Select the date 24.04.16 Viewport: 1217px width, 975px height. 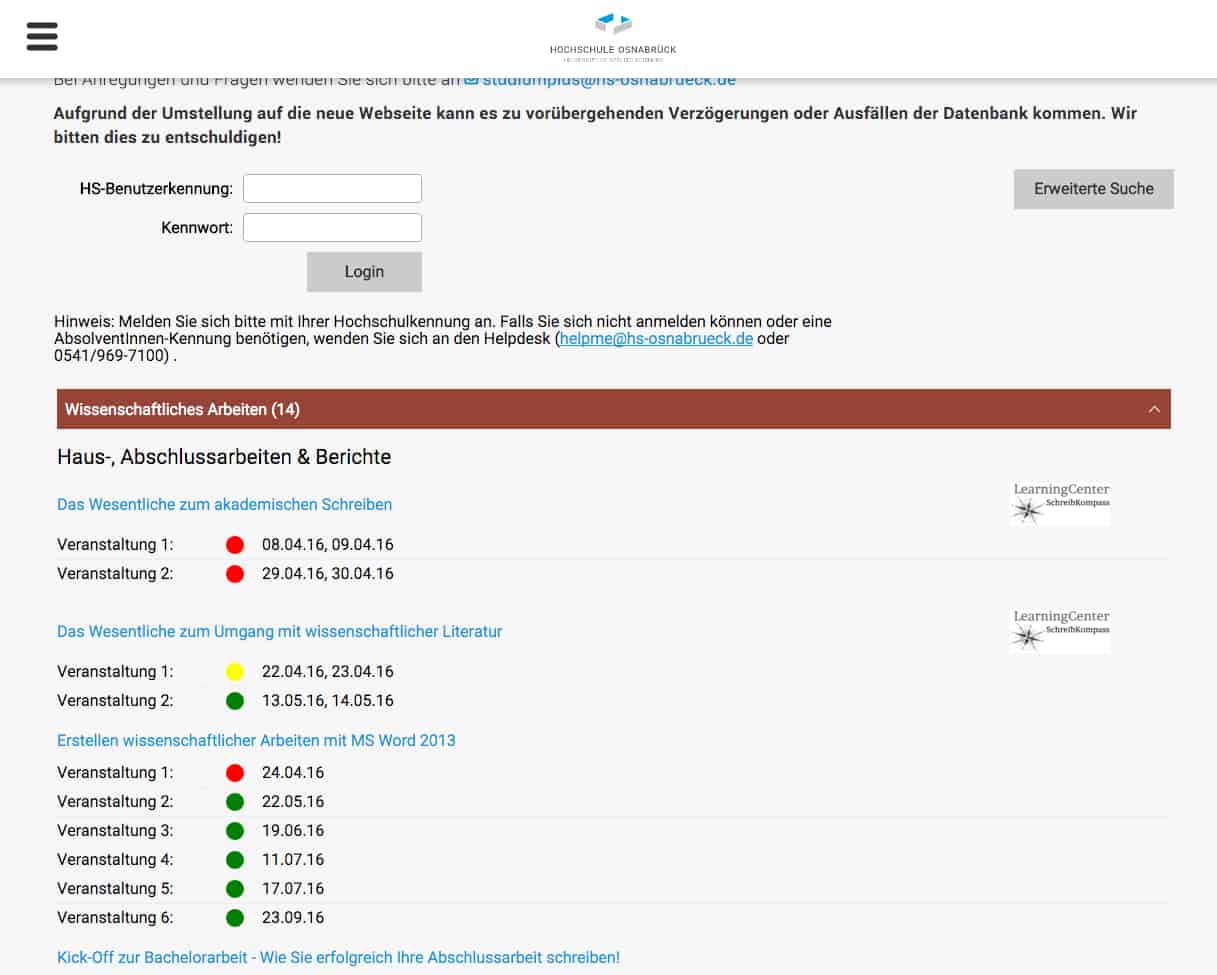[x=293, y=773]
